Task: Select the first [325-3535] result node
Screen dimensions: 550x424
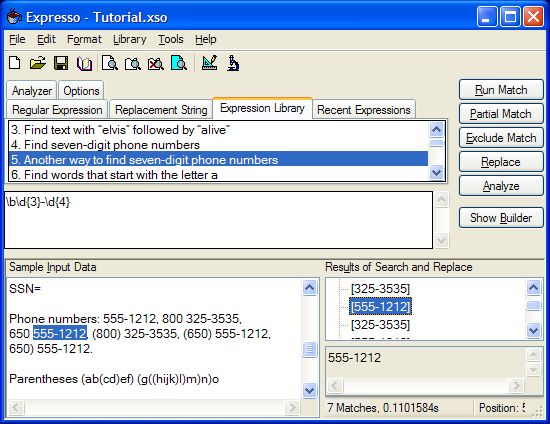Action: point(380,289)
